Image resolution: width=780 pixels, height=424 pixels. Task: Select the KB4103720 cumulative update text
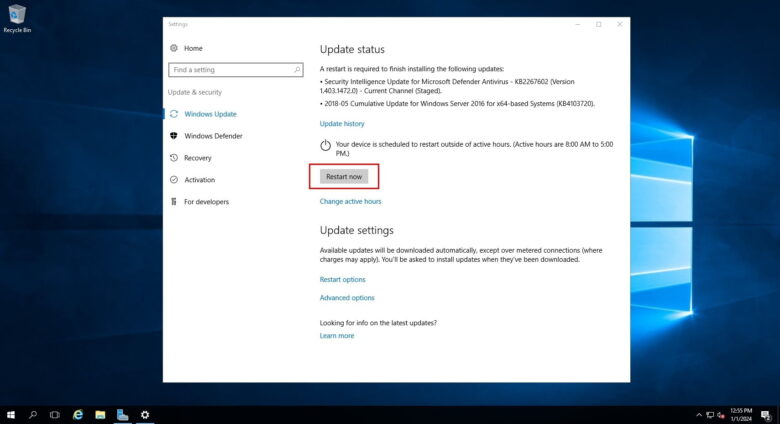(457, 104)
